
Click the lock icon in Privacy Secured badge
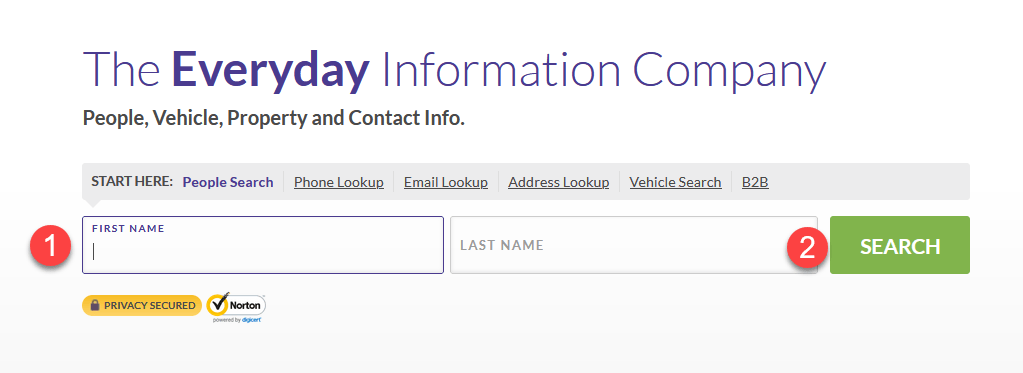pos(95,305)
